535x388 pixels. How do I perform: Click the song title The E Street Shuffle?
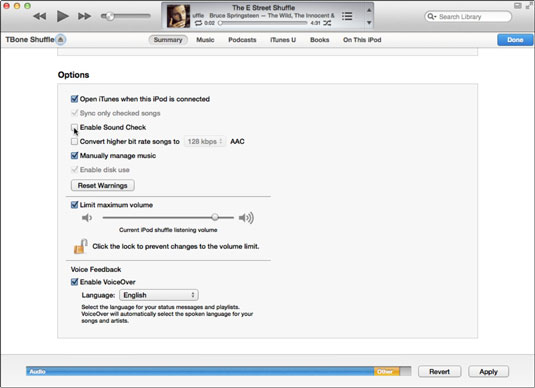[263, 8]
